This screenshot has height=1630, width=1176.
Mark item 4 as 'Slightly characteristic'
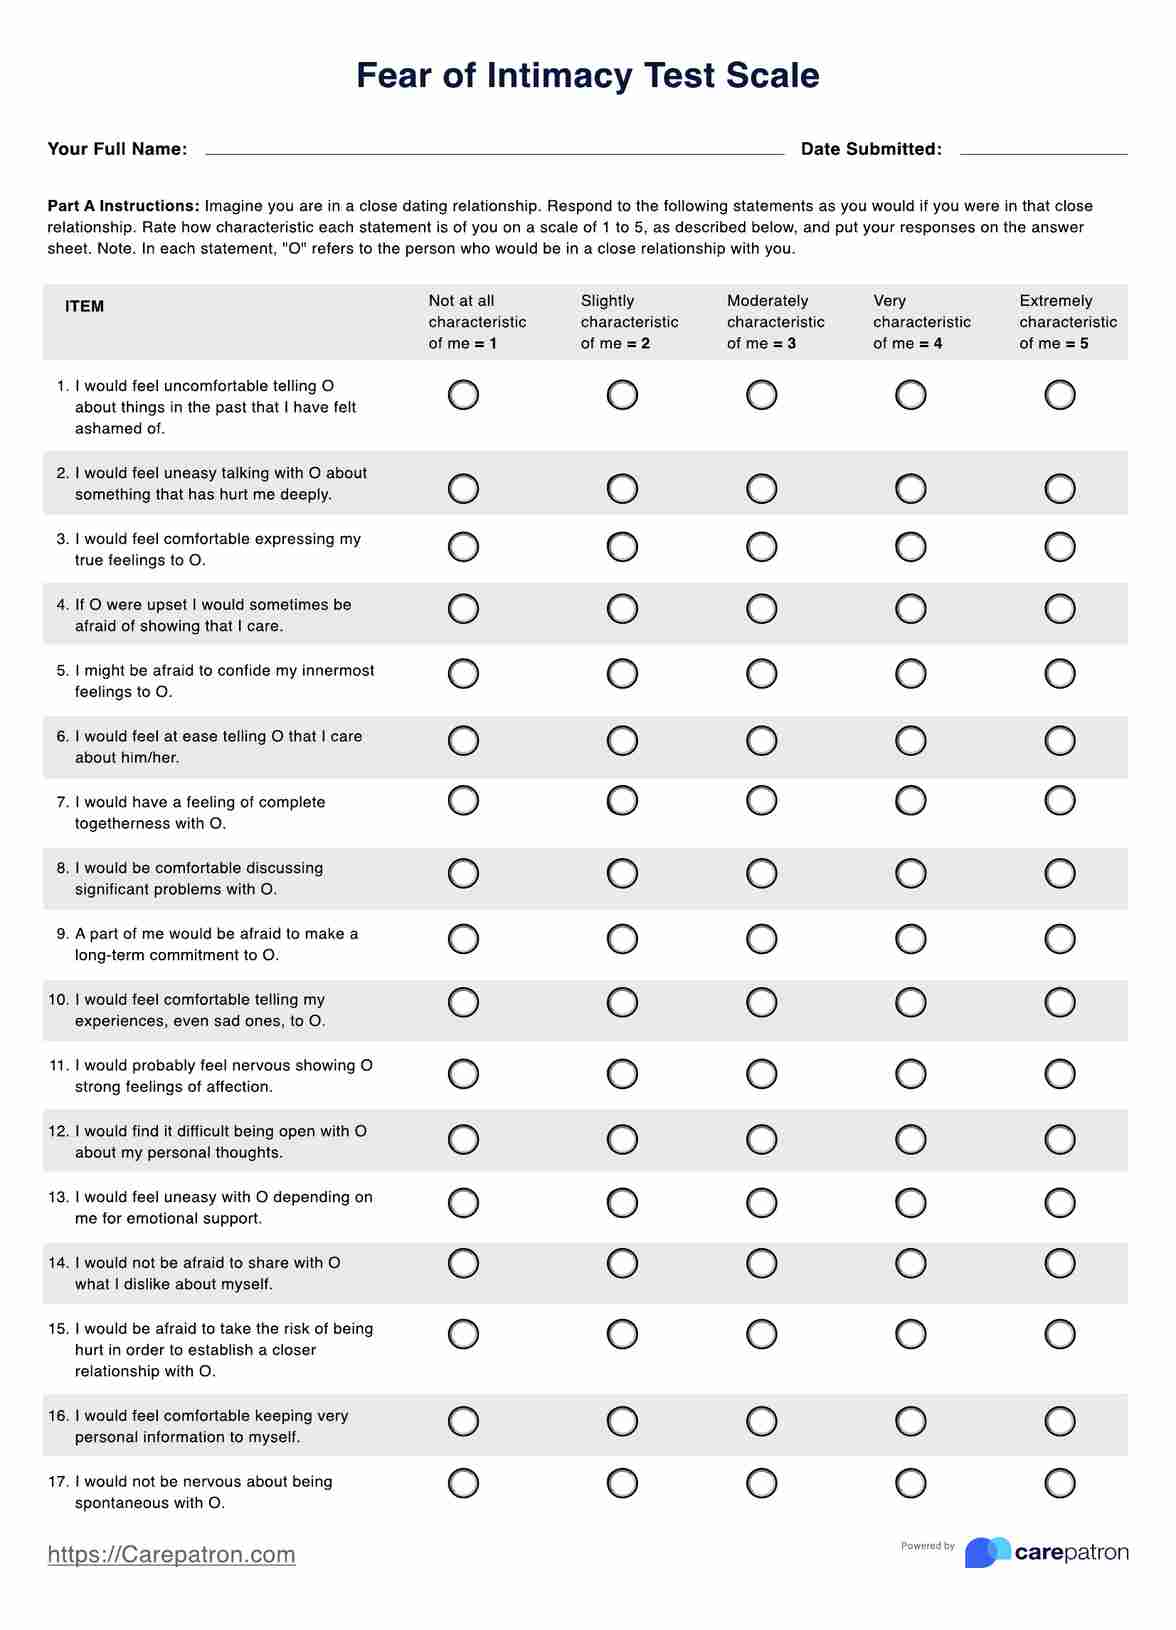click(x=622, y=609)
